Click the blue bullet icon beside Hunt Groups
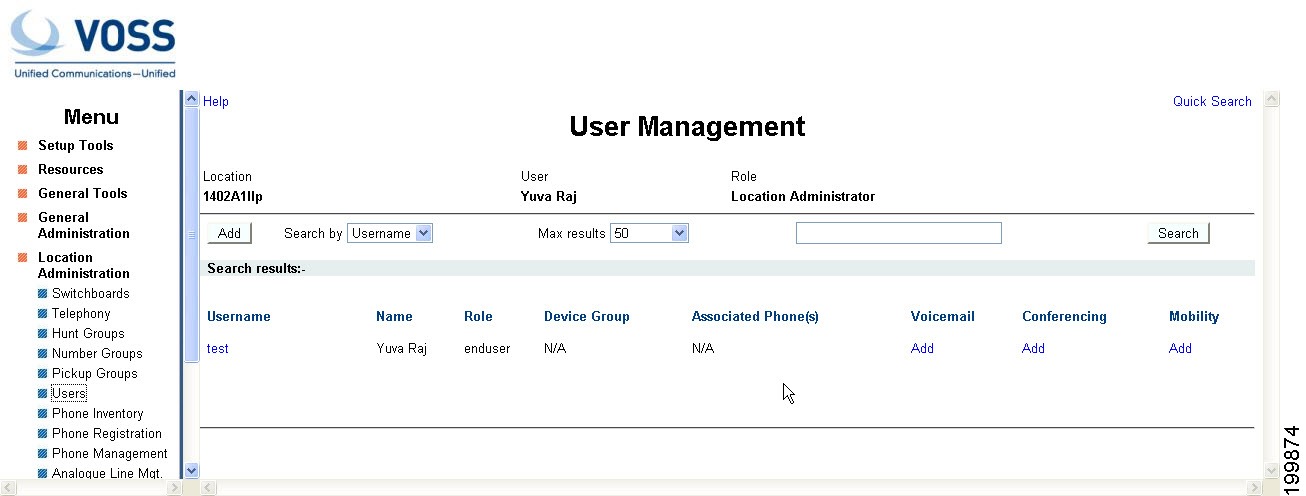Image resolution: width=1306 pixels, height=496 pixels. tap(42, 334)
